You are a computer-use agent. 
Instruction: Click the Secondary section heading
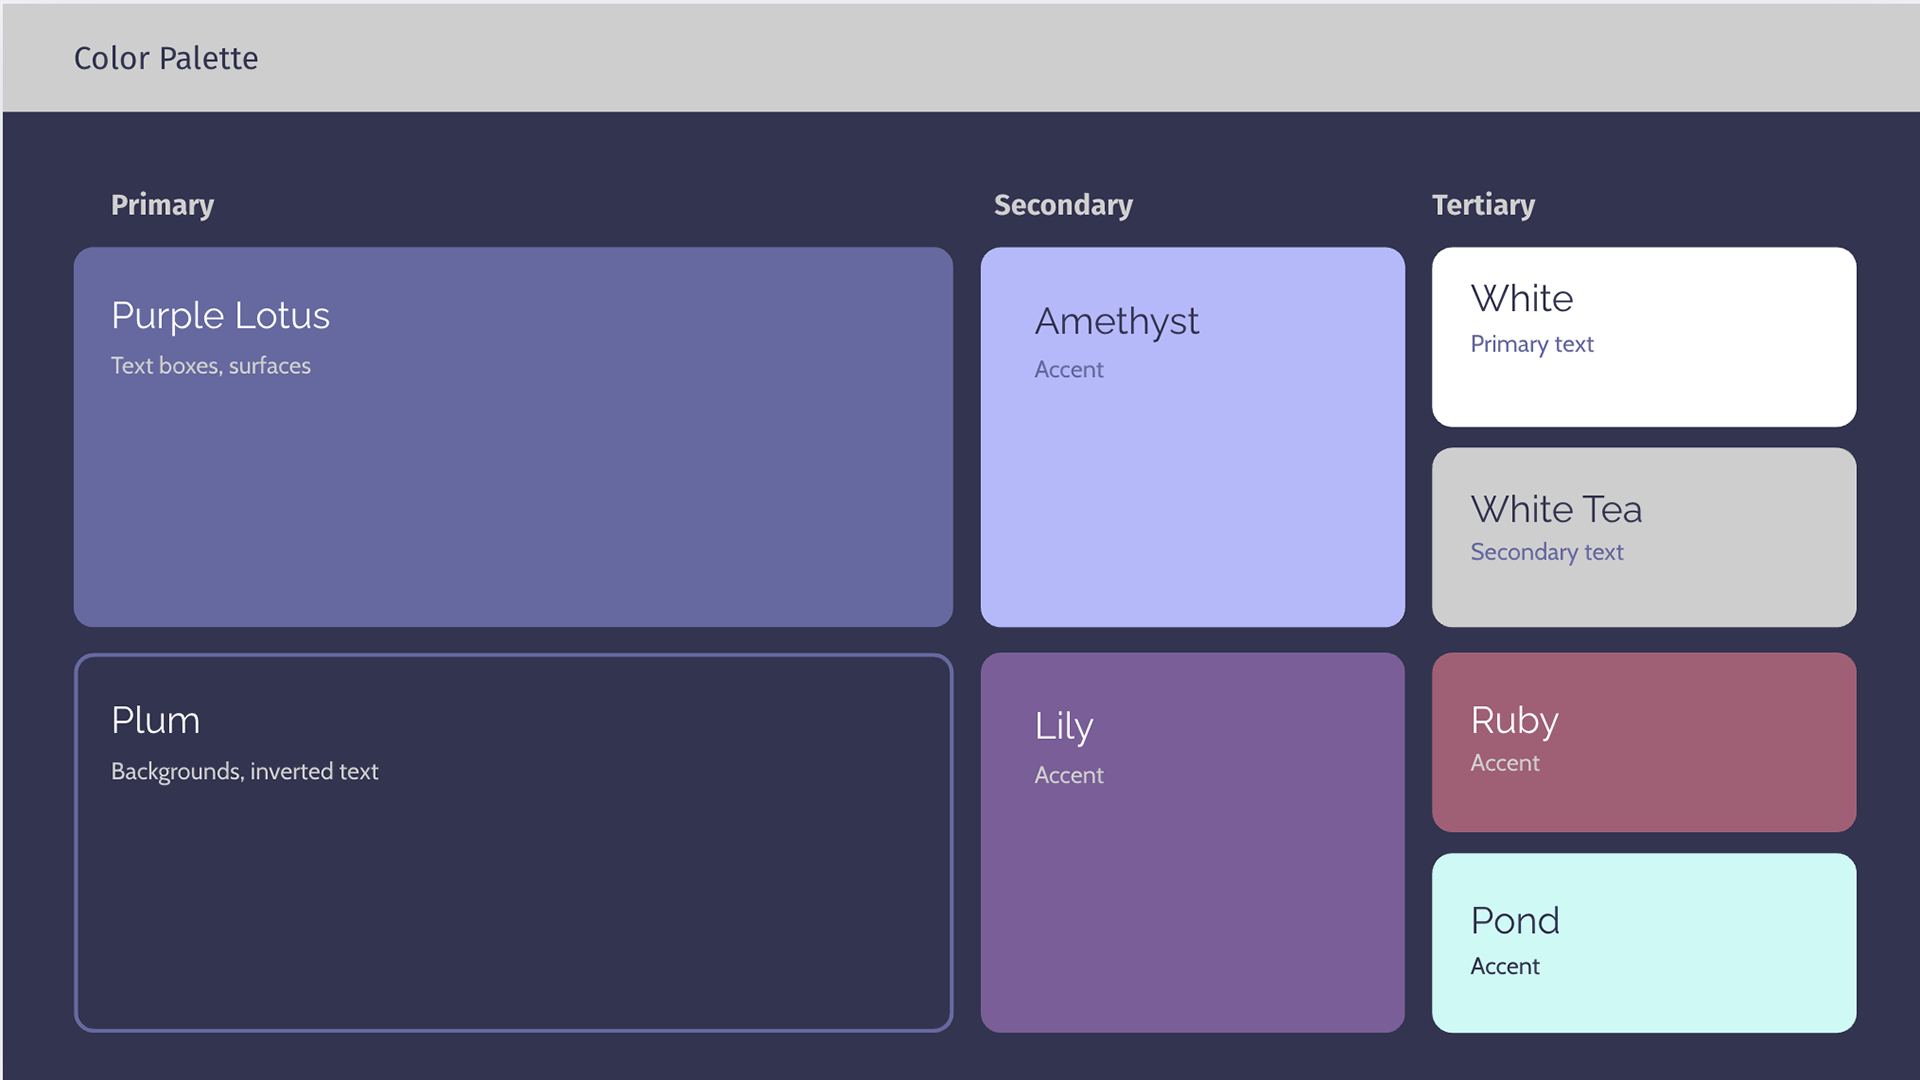1063,205
